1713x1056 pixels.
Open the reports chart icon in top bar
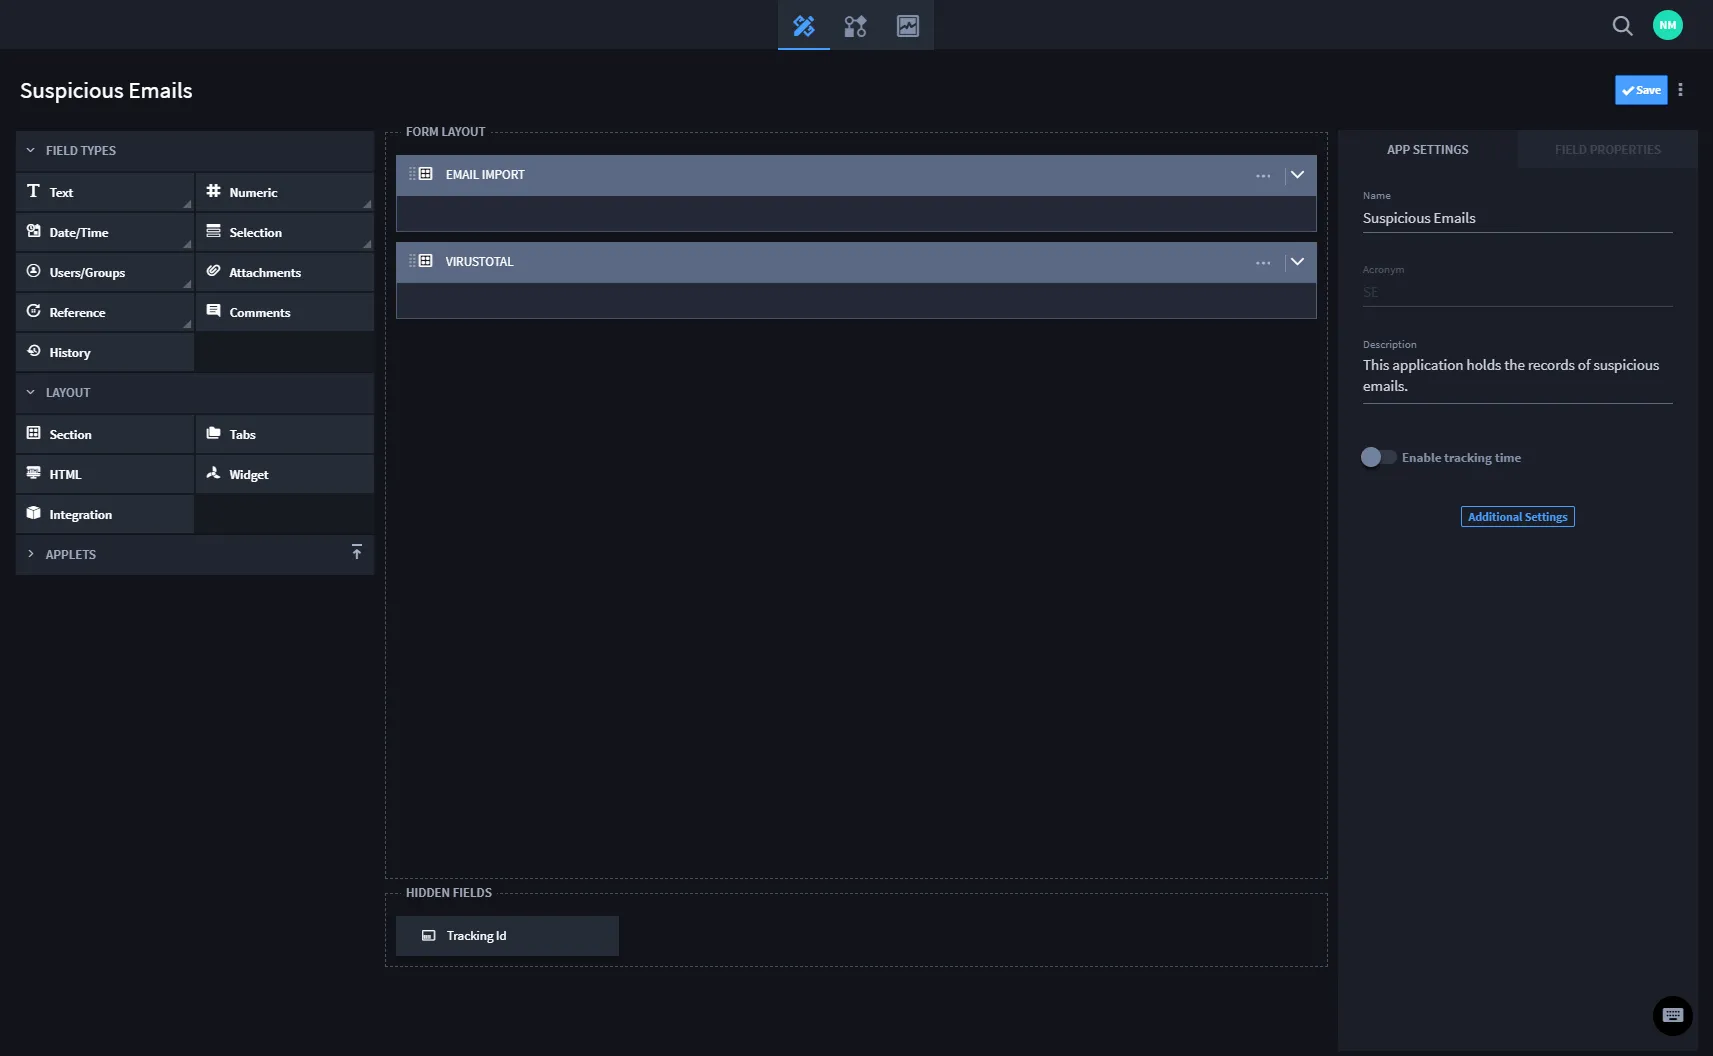coord(908,25)
